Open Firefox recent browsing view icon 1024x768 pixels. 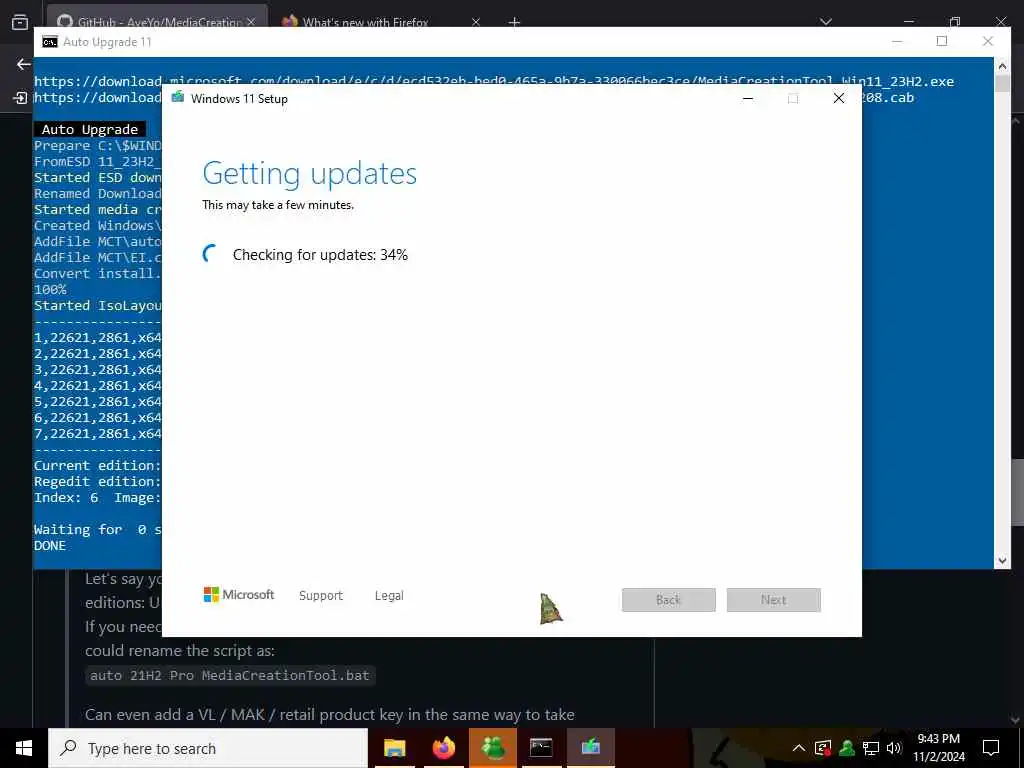point(20,22)
